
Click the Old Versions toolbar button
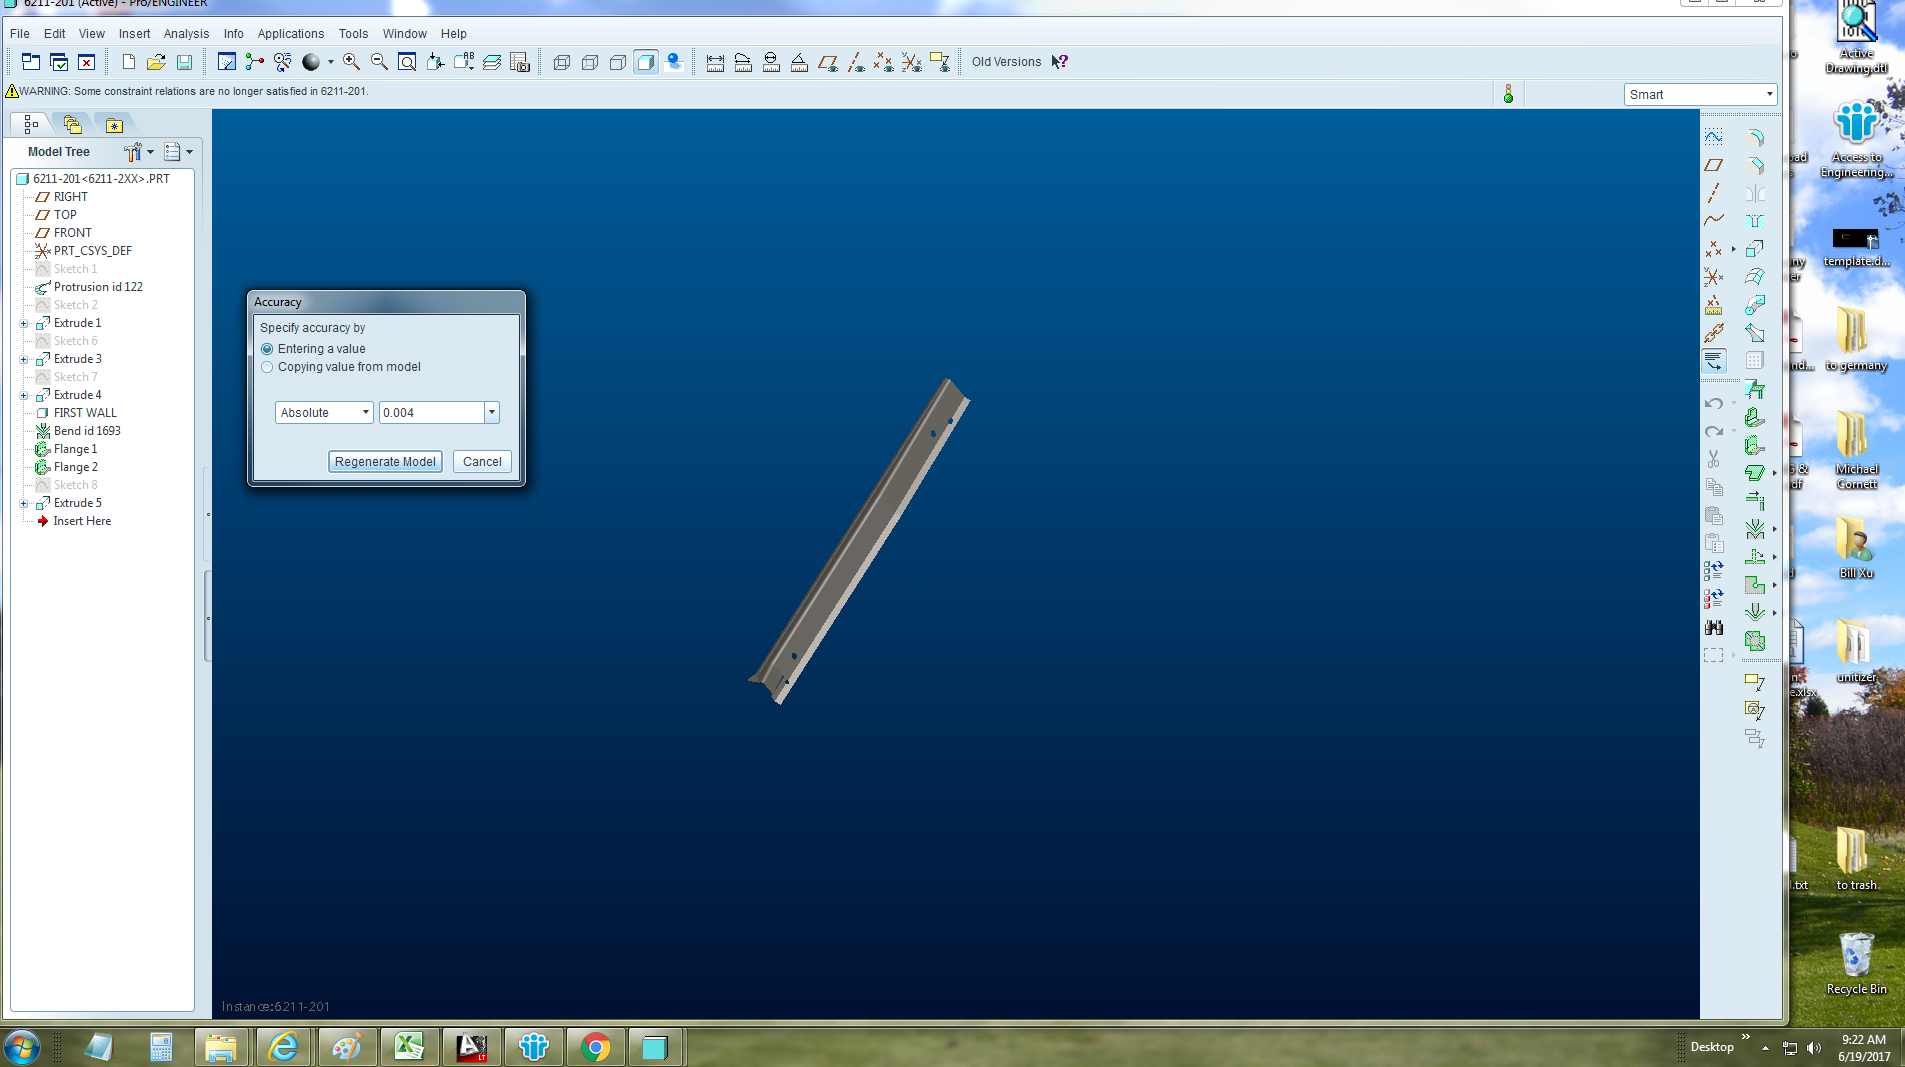point(1006,62)
